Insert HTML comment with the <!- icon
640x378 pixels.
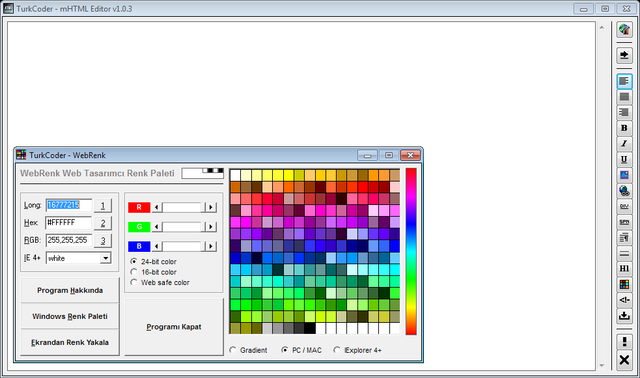pyautogui.click(x=624, y=300)
